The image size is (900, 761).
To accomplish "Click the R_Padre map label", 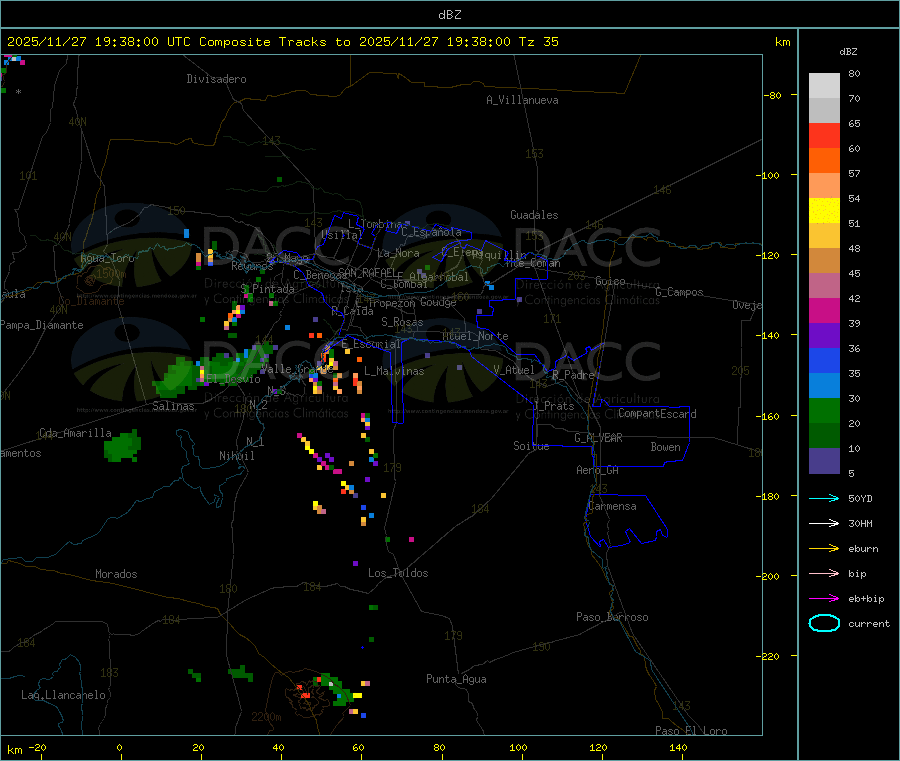I will pos(573,375).
